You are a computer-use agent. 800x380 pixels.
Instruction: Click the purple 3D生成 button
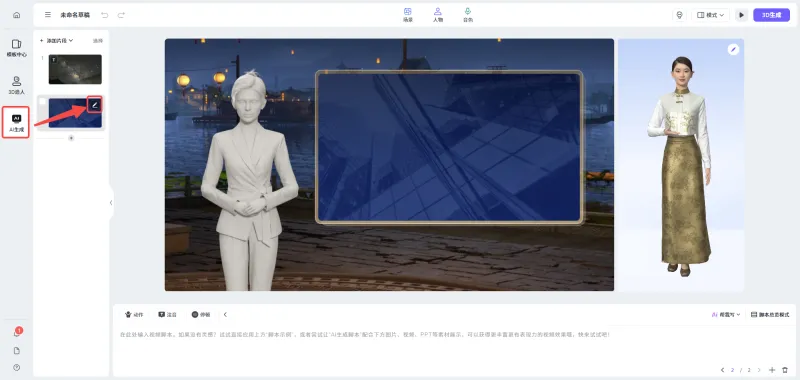771,15
